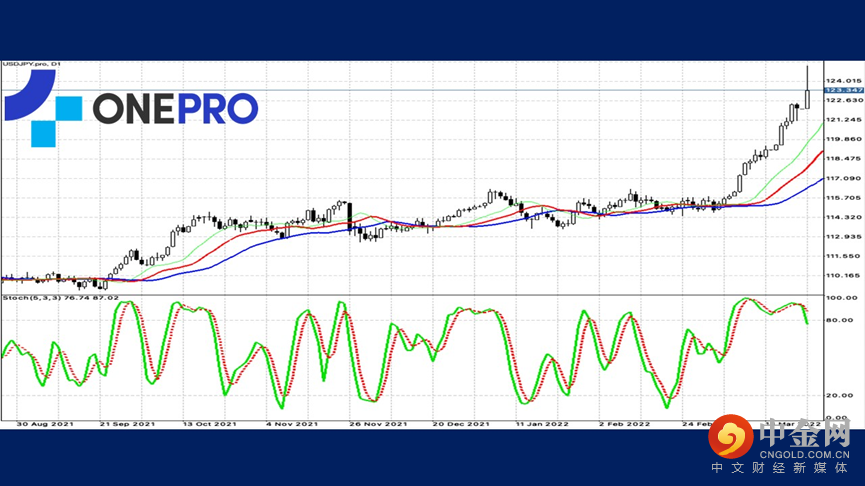Click the USDJPY.pro, D1 chart title
865x486 pixels.
pos(31,65)
